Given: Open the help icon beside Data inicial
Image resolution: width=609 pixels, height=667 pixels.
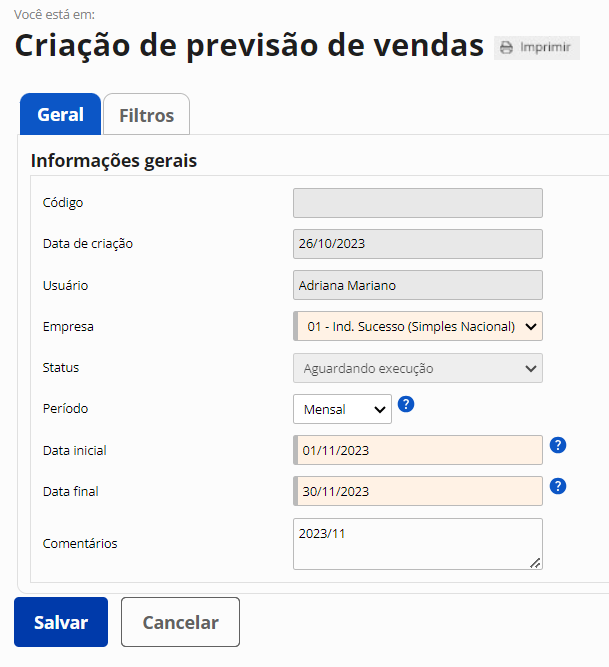Looking at the screenshot, I should 558,445.
